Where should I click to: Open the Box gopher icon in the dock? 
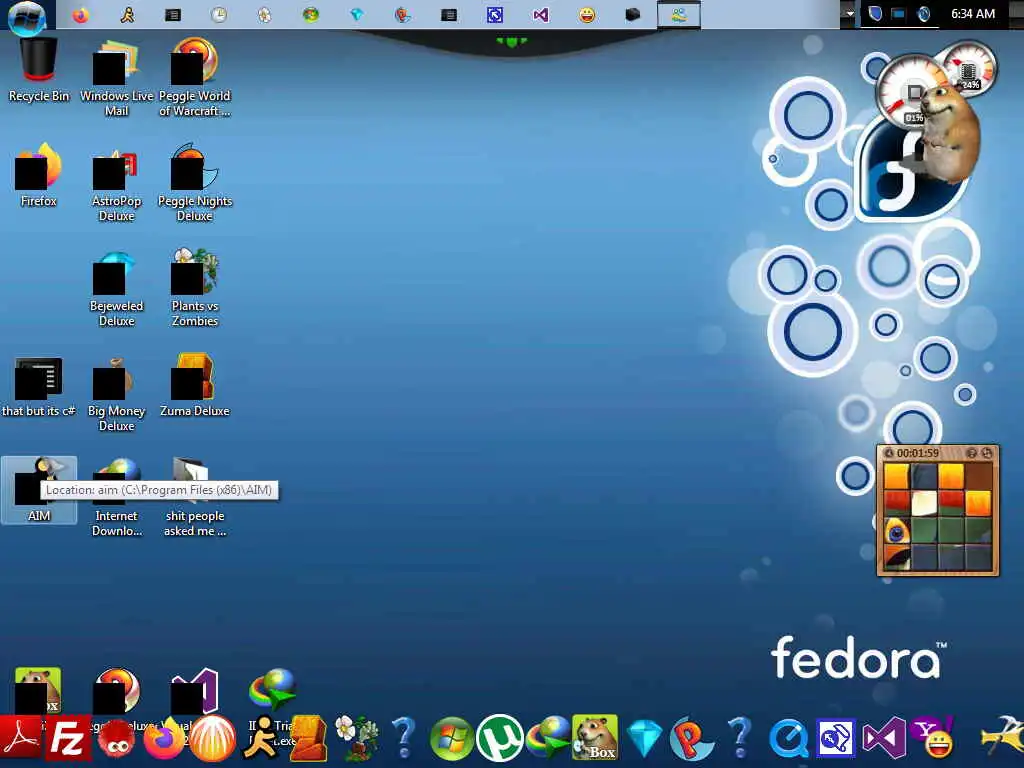pos(595,738)
